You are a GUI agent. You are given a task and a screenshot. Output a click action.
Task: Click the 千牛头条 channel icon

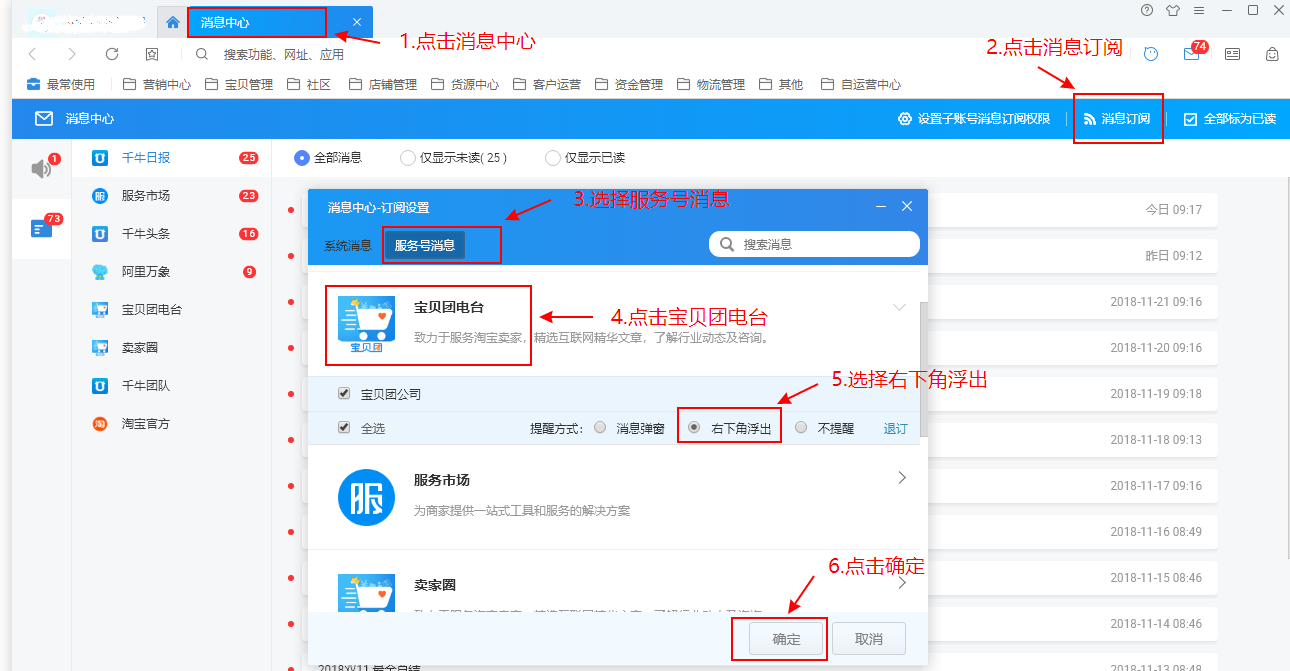click(100, 233)
